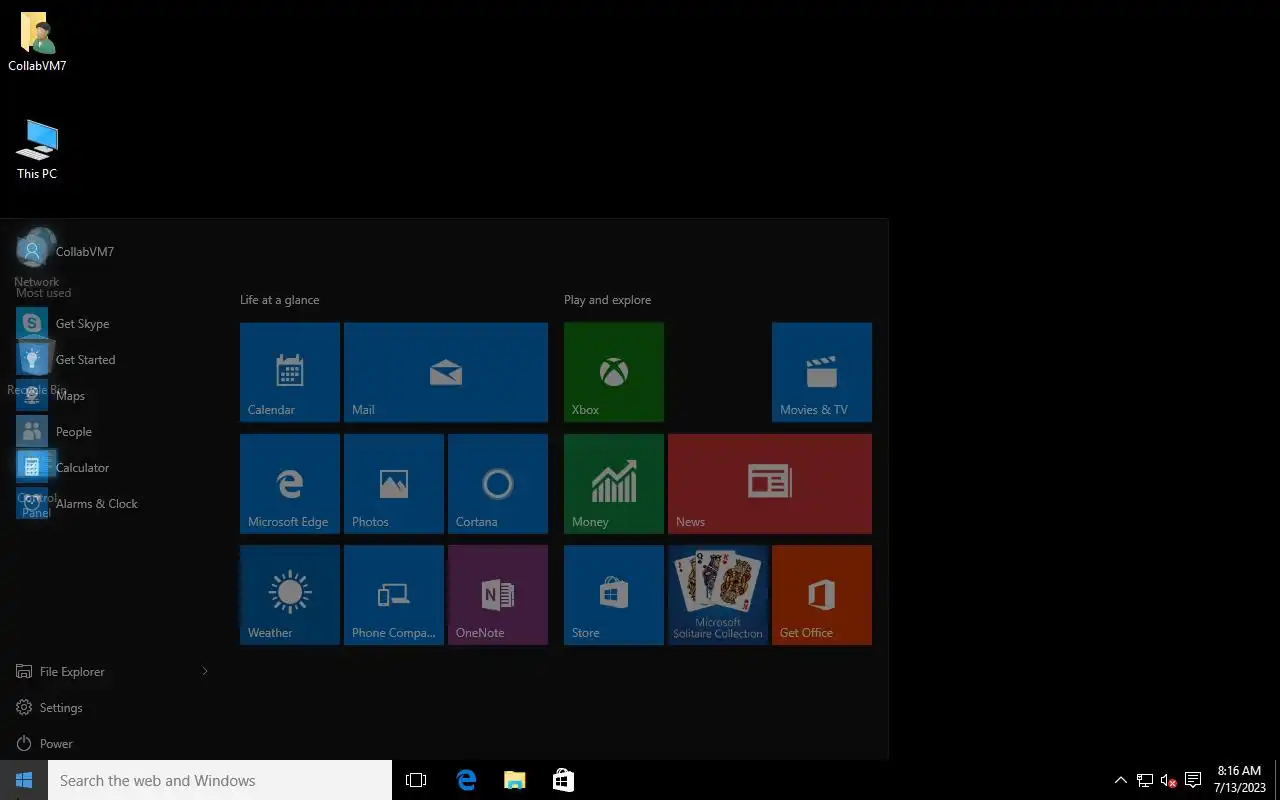Click the Play and explore heading
1280x800 pixels.
(x=607, y=300)
